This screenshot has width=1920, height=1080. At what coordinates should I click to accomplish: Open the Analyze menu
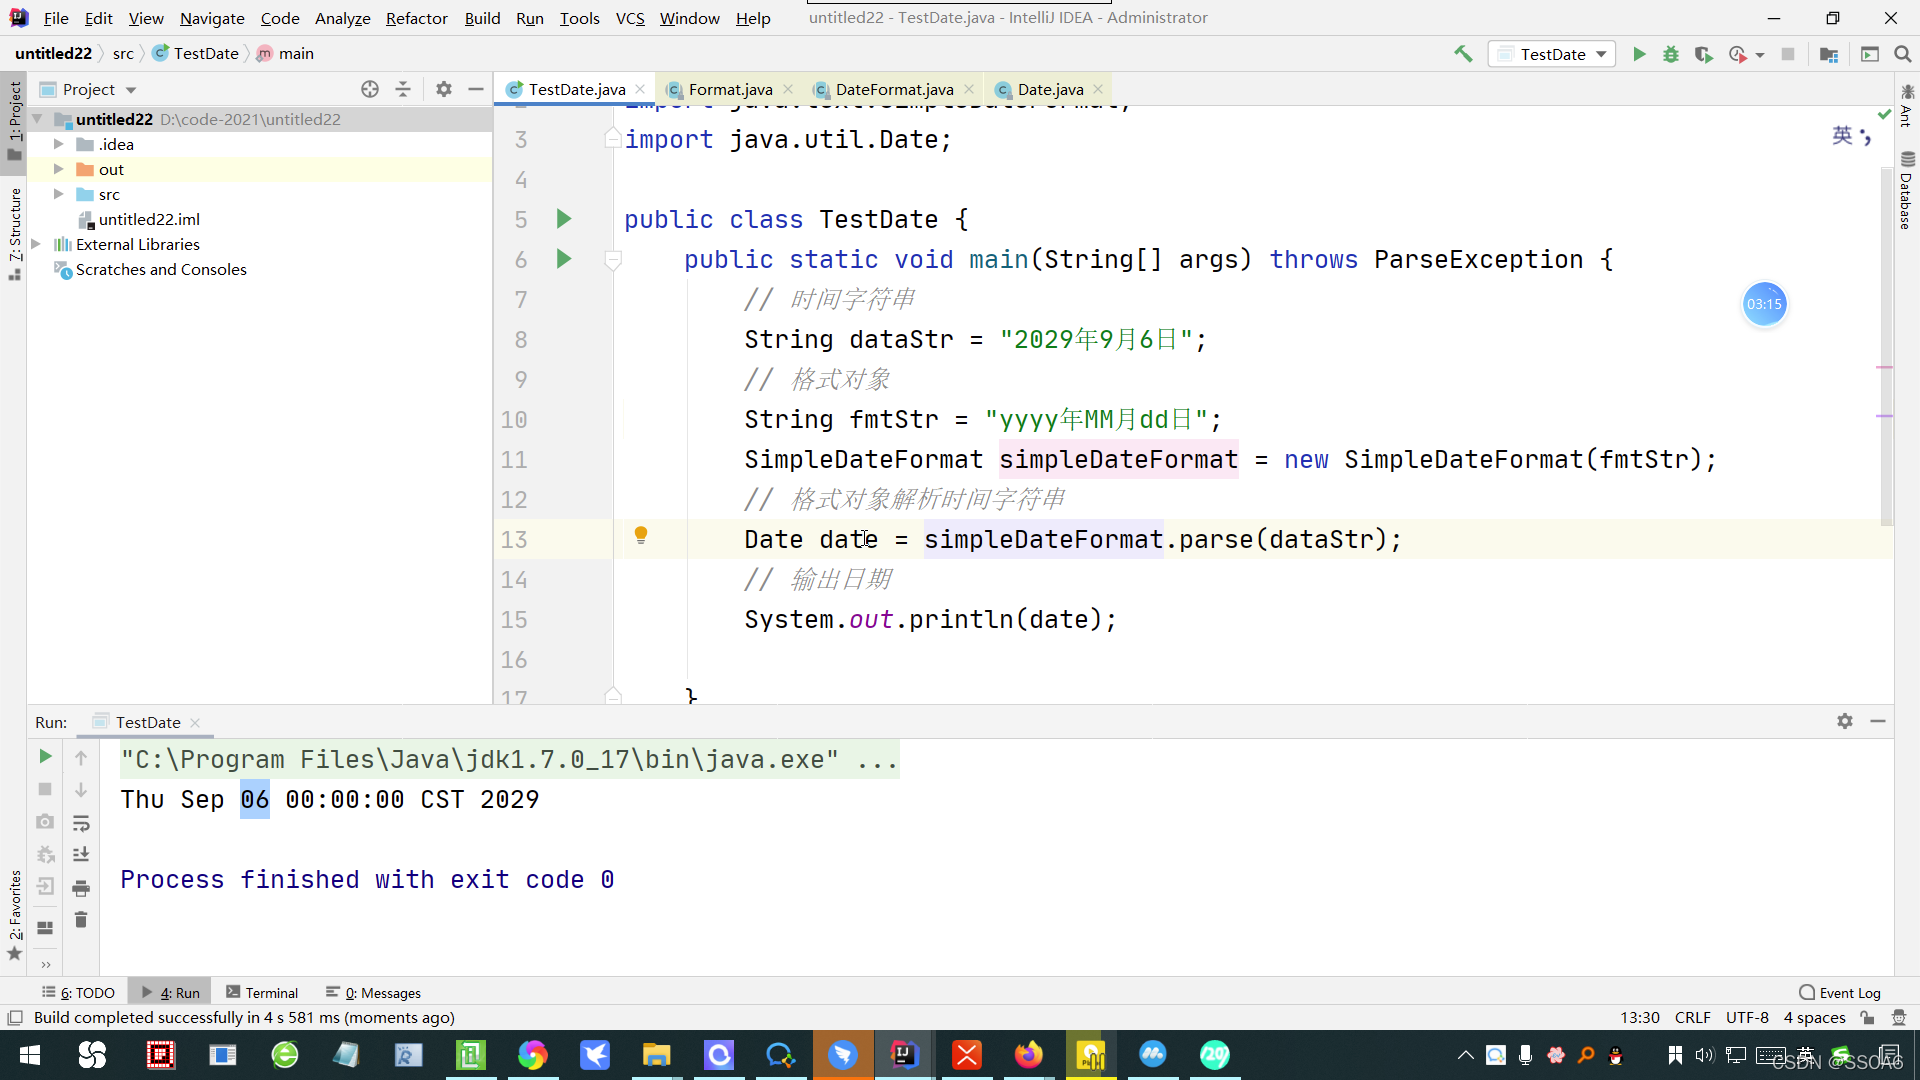point(342,18)
